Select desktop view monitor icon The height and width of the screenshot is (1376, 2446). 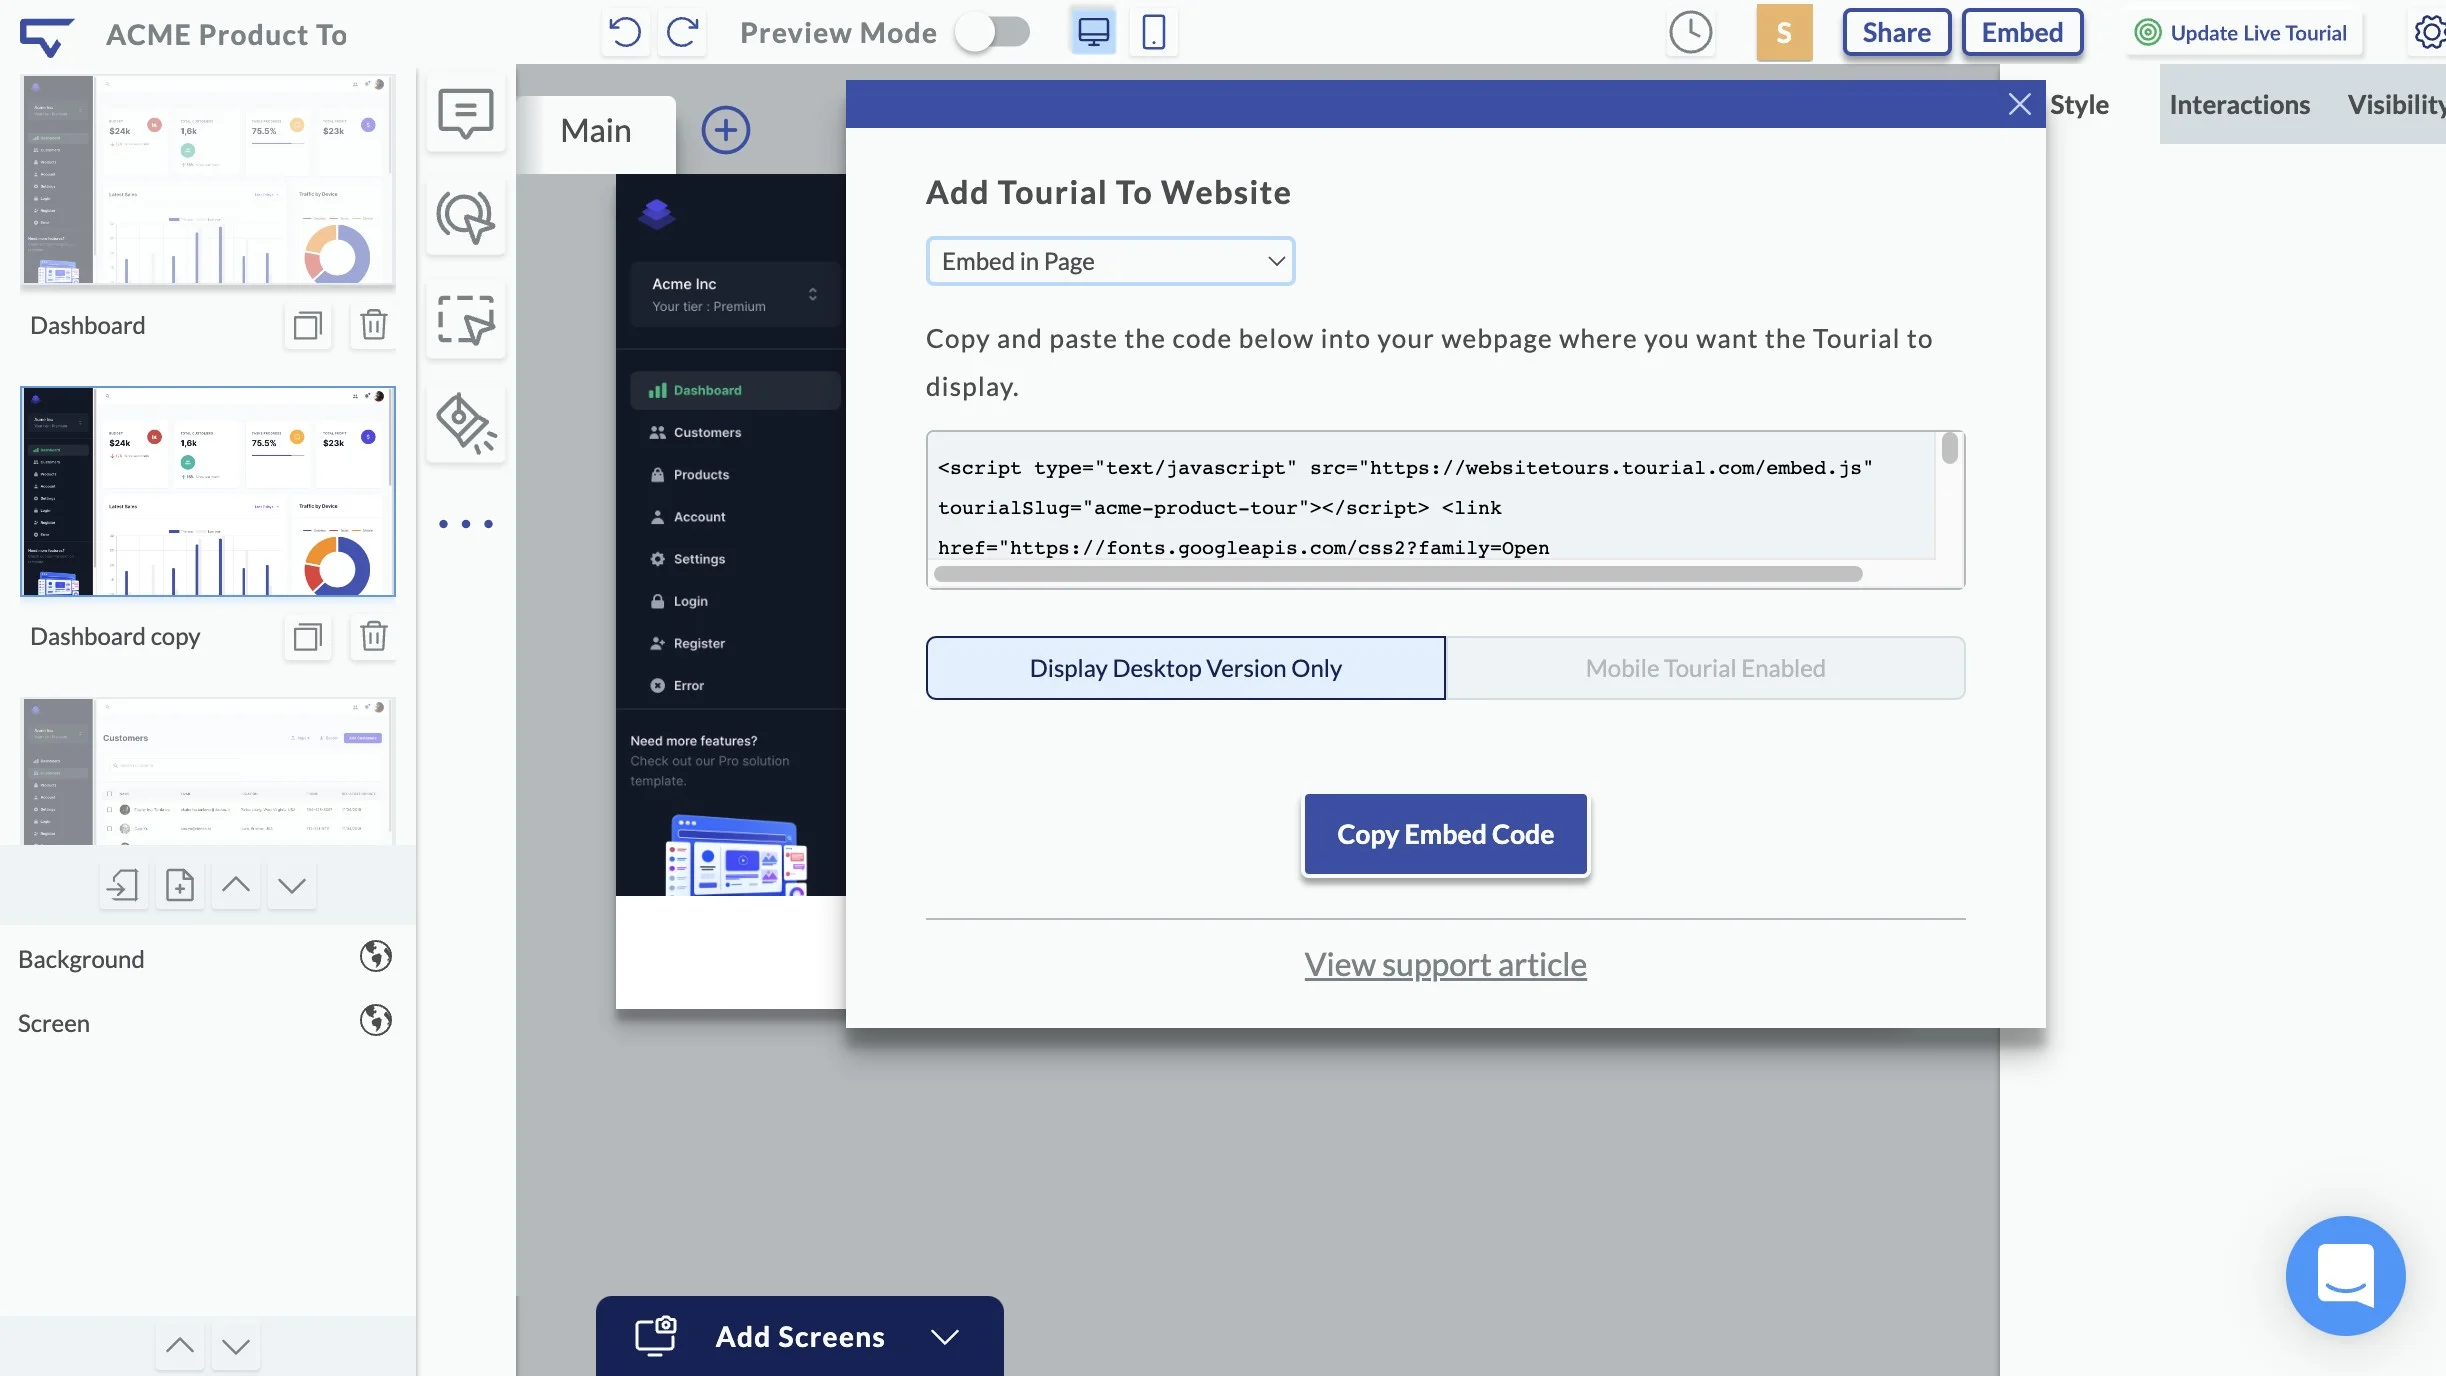1093,32
